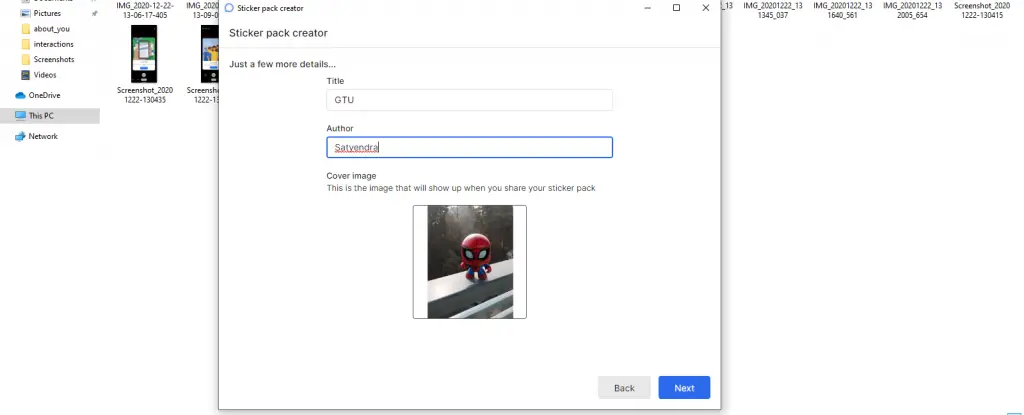This screenshot has width=1024, height=415.
Task: Select This PC in Explorer sidebar
Action: 50,116
